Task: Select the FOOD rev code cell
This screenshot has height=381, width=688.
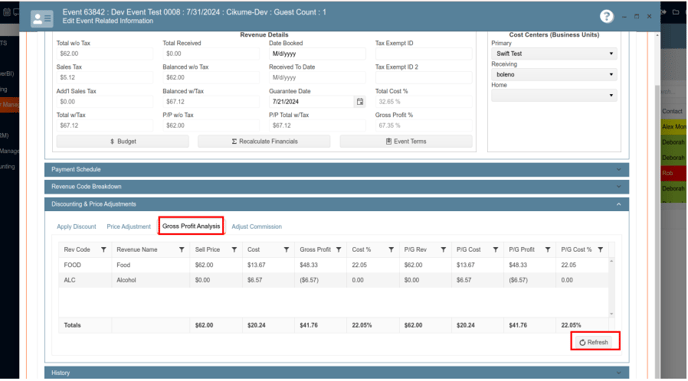Action: (85, 265)
